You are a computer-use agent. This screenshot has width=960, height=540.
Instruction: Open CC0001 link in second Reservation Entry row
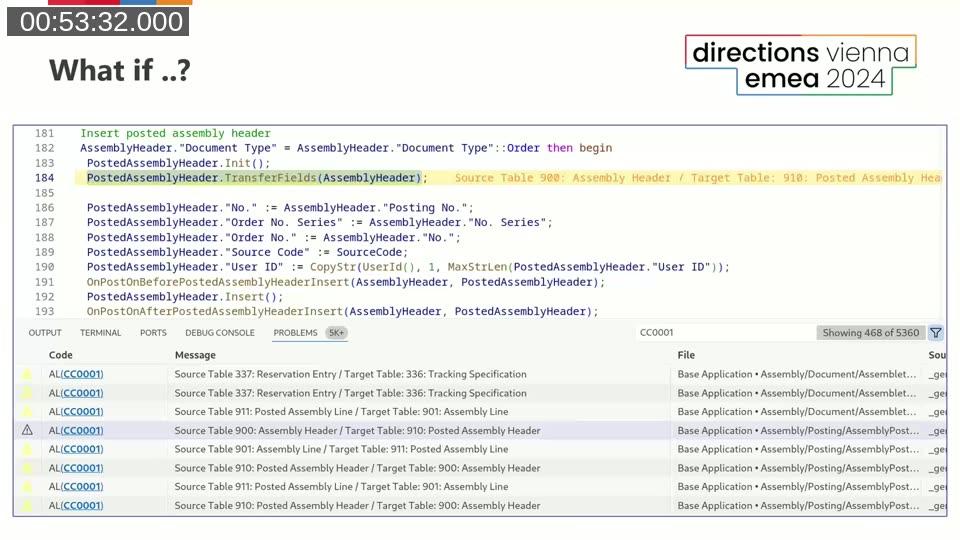pyautogui.click(x=82, y=393)
